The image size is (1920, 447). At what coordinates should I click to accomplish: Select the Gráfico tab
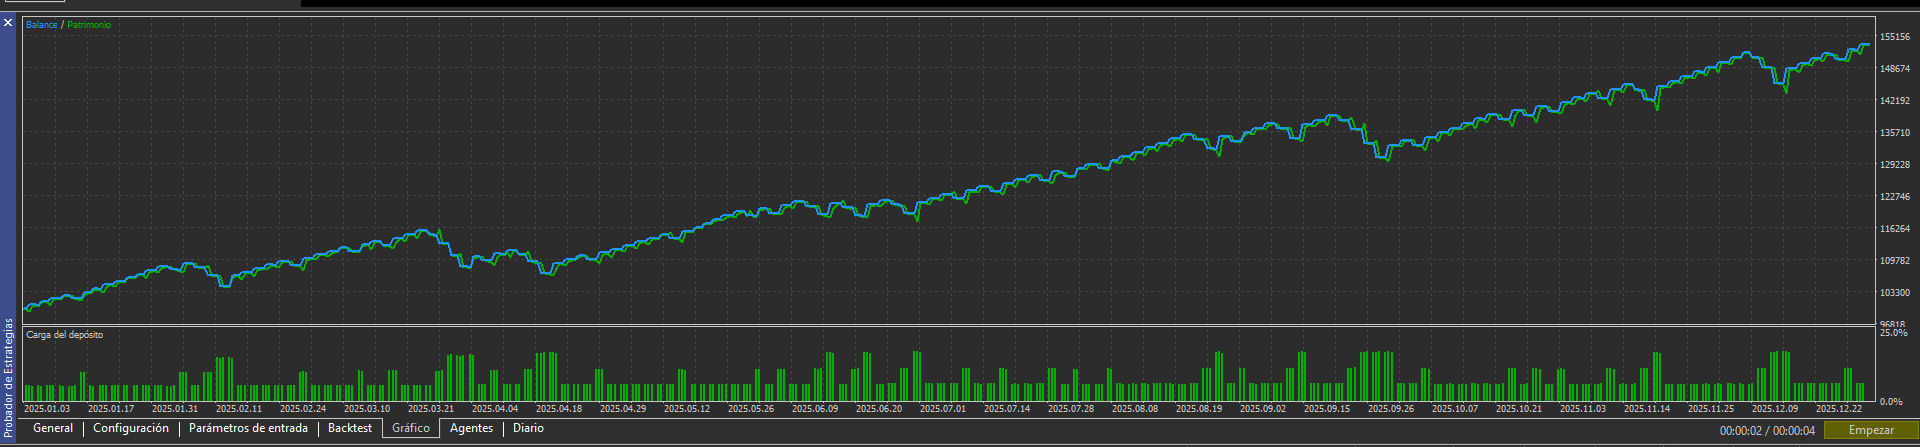[x=411, y=428]
